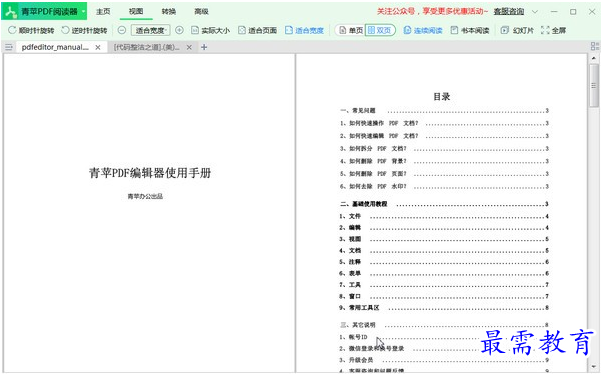Screen dimensions: 602x374
Task: Rotate the page counterclockwise (逆时针旋转)
Action: 84,30
